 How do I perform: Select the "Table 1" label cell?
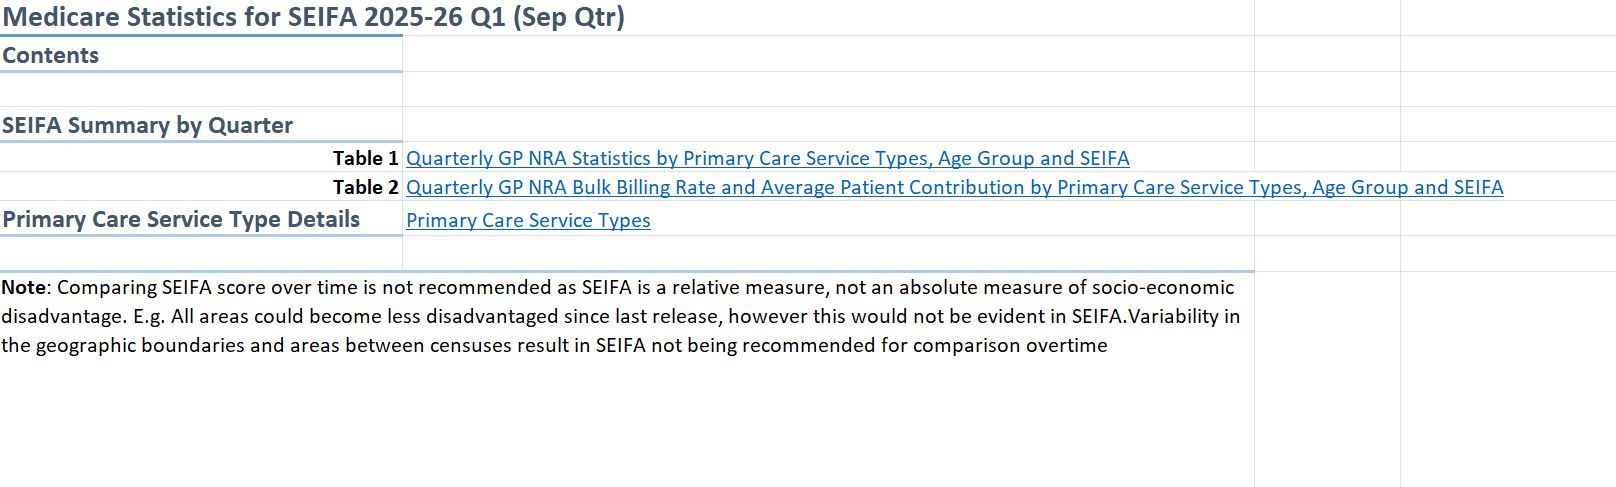[x=365, y=158]
